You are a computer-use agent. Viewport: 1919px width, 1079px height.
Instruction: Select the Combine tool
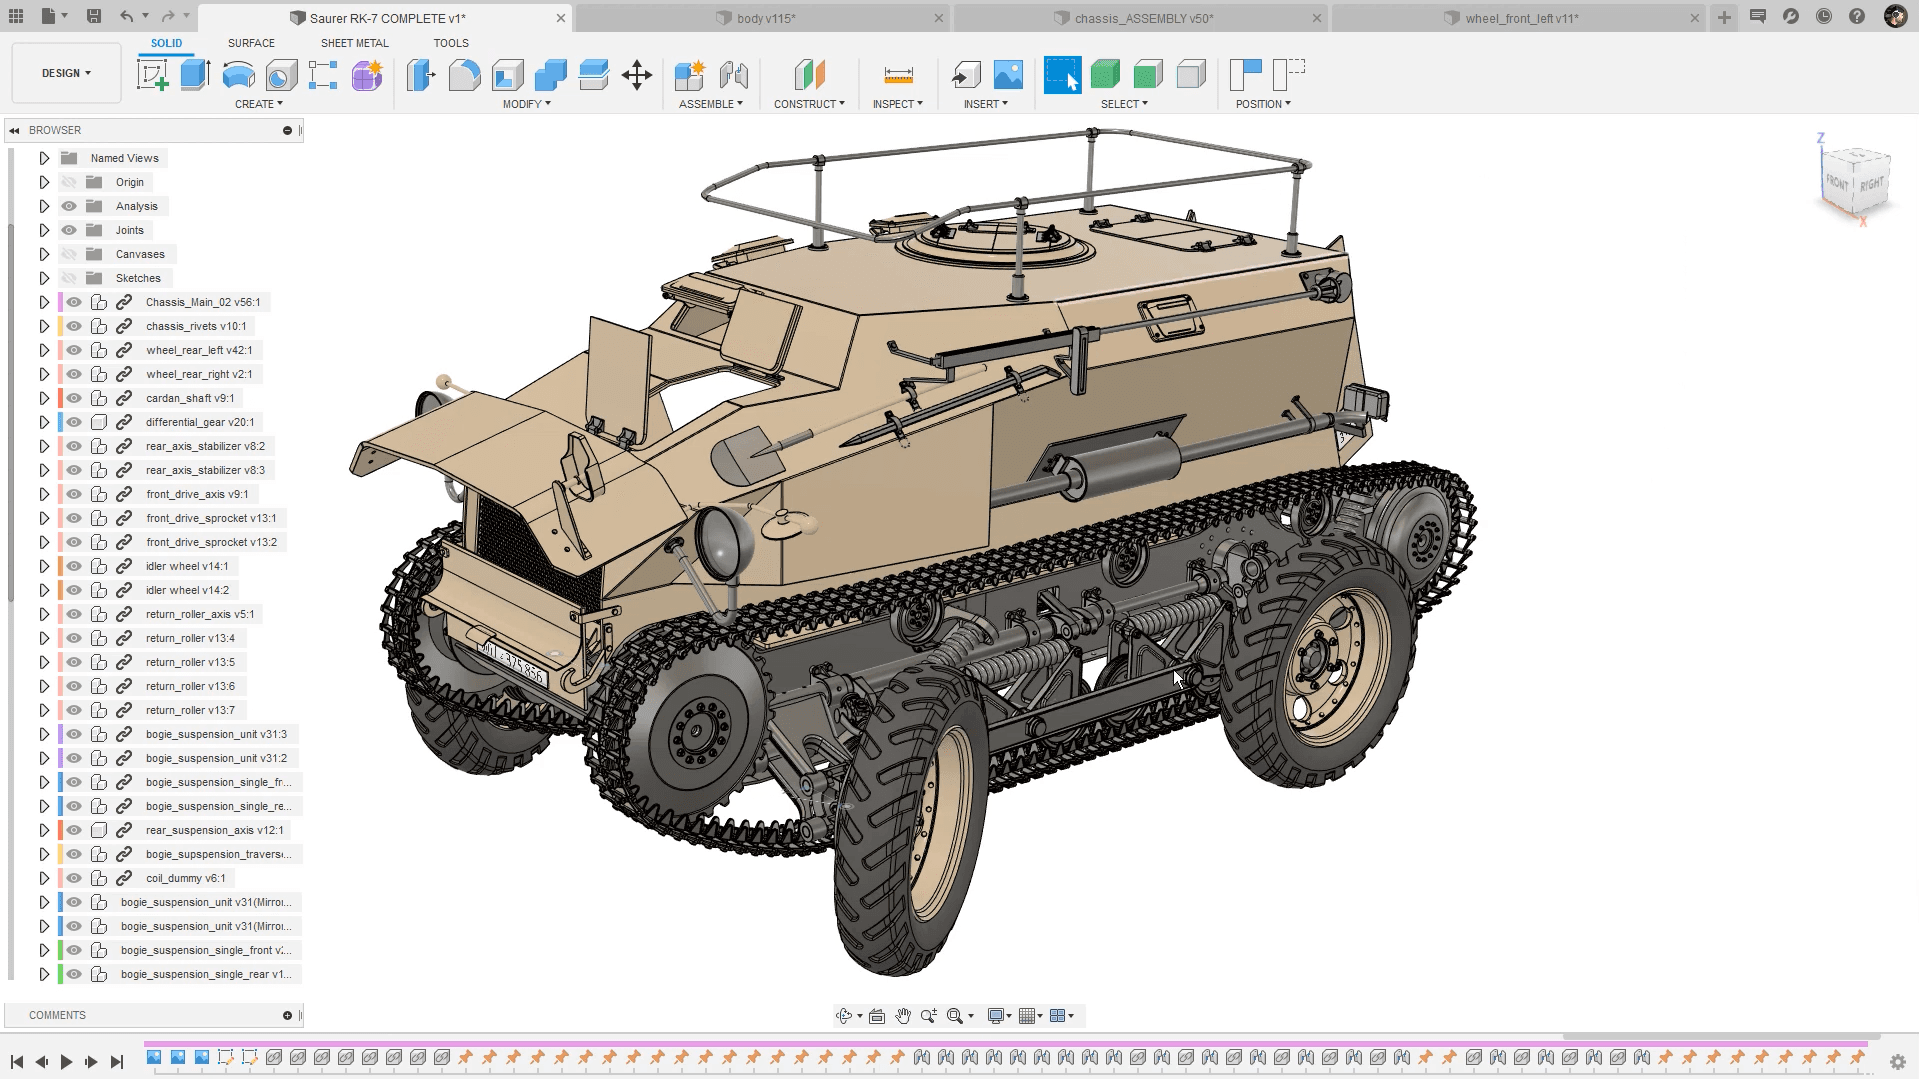coord(550,75)
